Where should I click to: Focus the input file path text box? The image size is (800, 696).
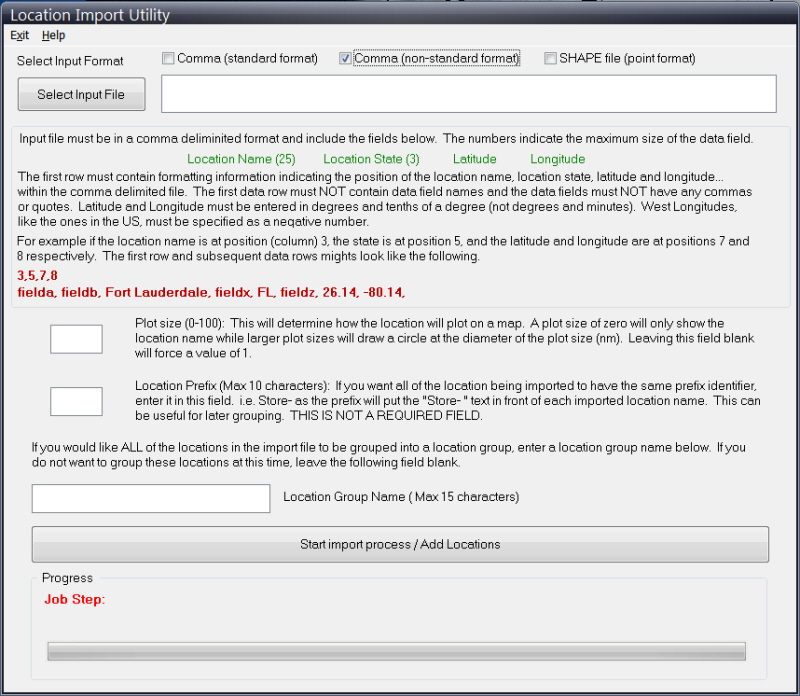coord(468,94)
